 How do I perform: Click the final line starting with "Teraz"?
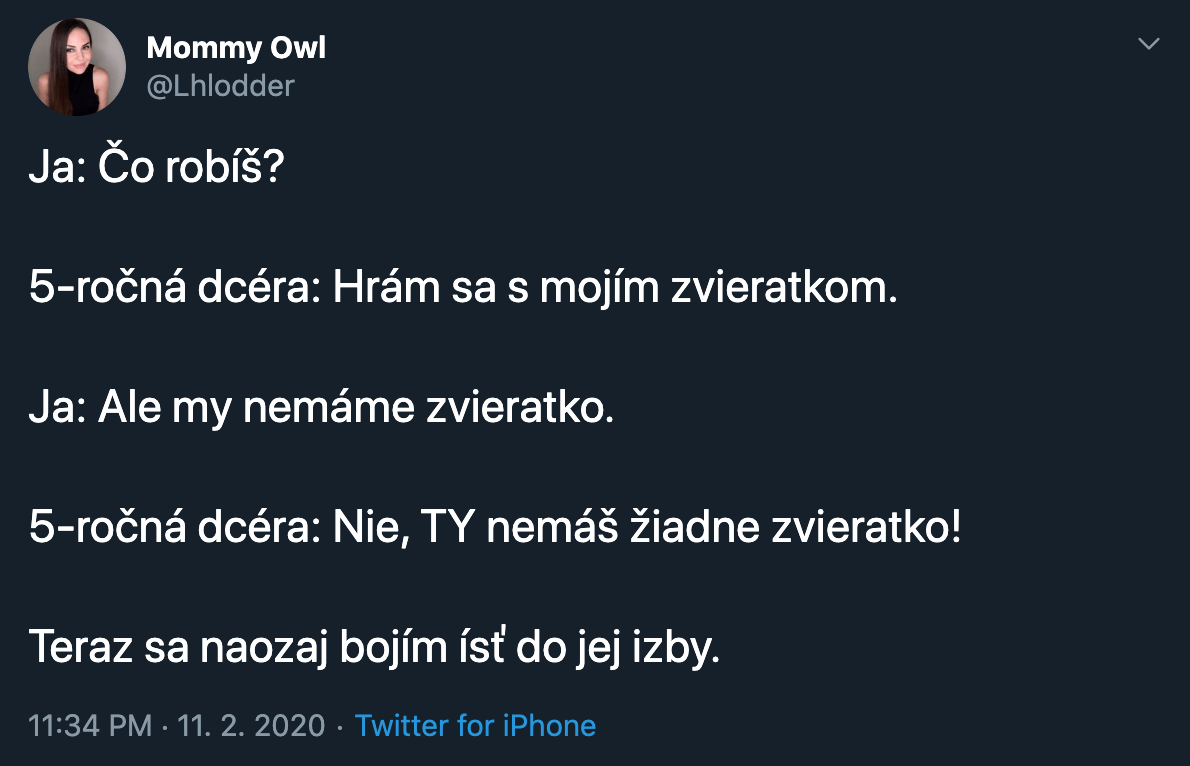(x=374, y=649)
